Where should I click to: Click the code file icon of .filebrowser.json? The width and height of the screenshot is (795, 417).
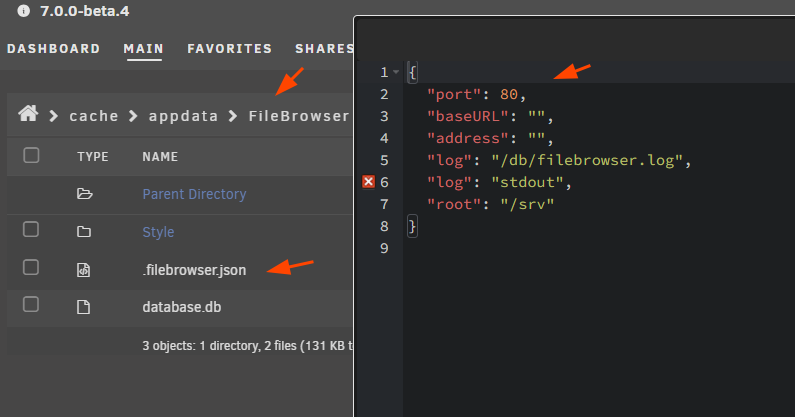(84, 270)
